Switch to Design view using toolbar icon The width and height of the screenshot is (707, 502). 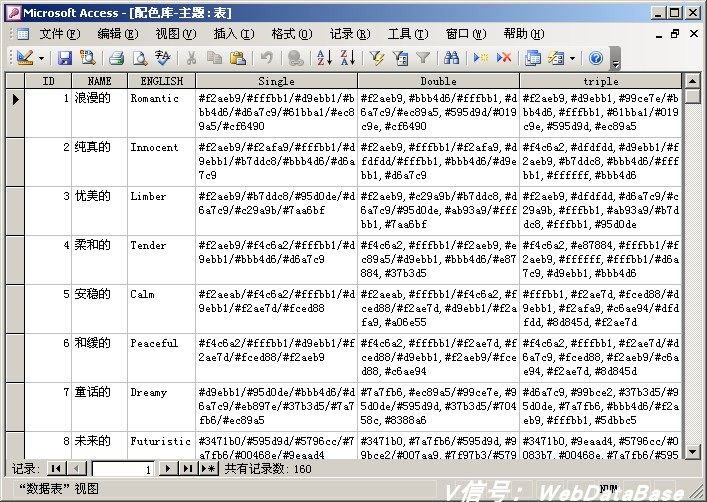tap(25, 58)
